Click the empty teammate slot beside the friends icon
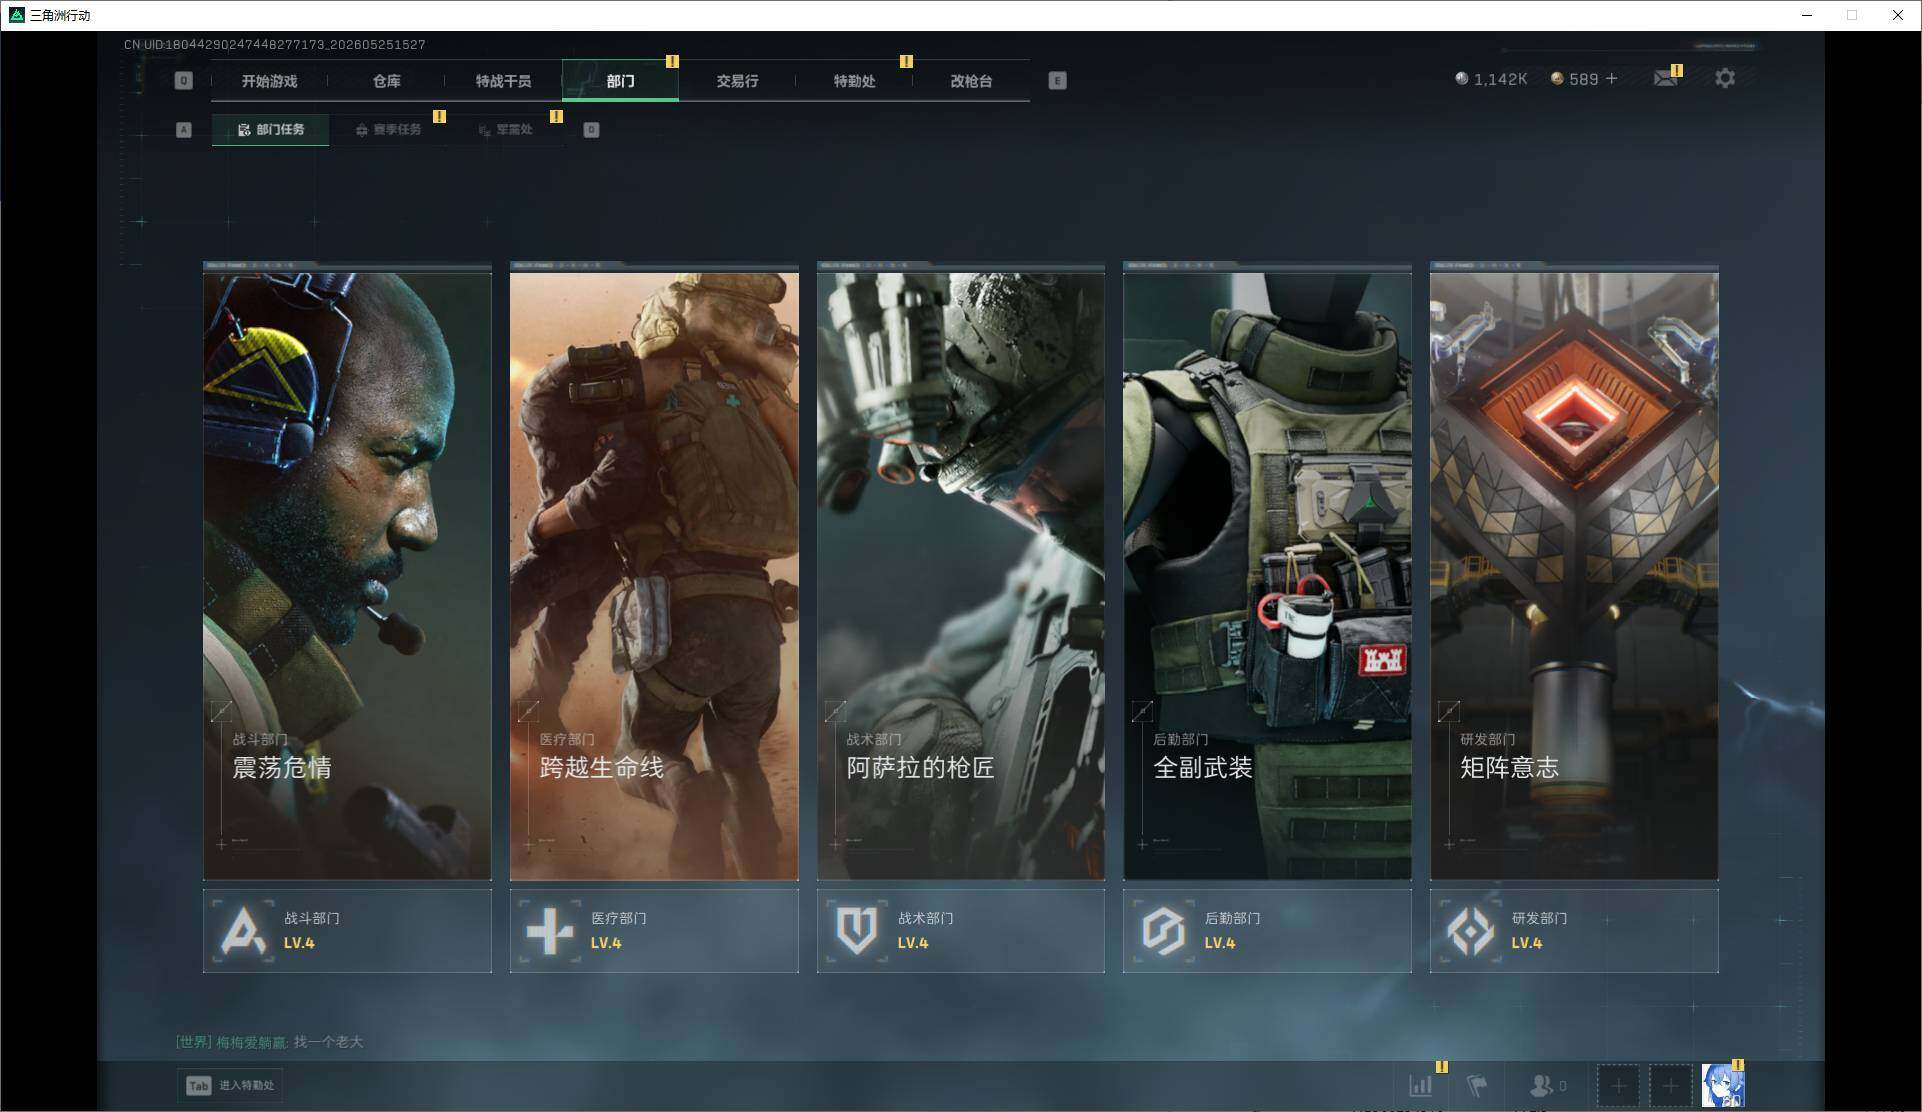The image size is (1922, 1112). [x=1618, y=1085]
